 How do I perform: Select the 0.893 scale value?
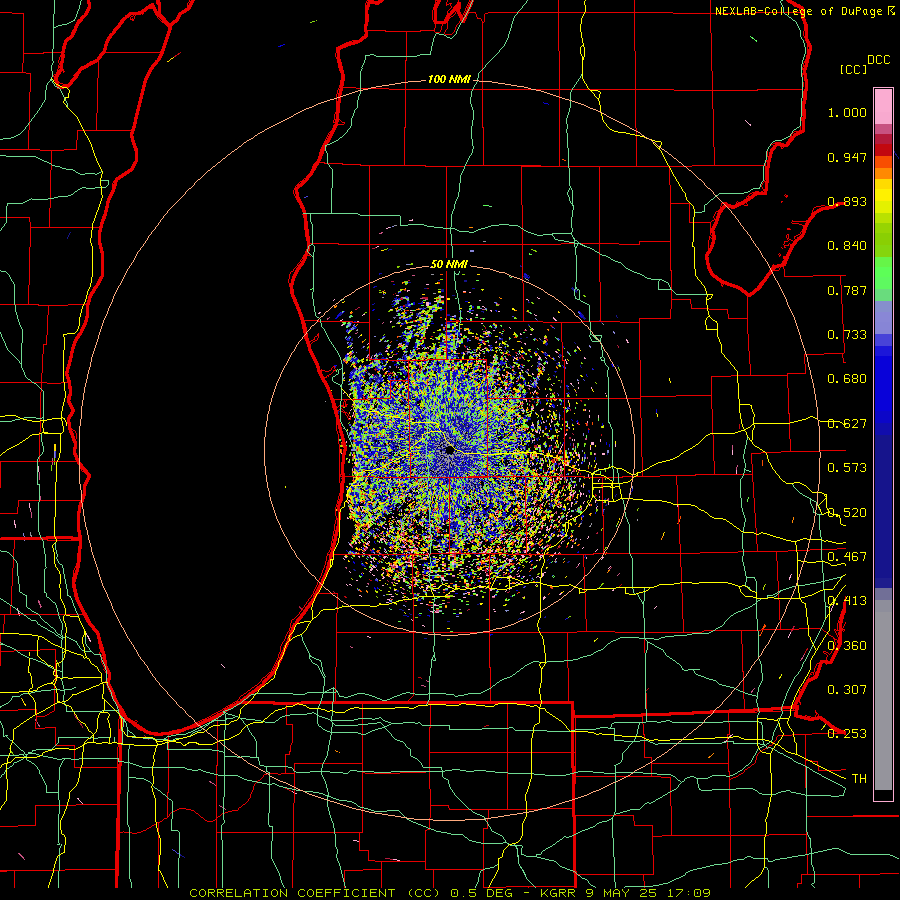pyautogui.click(x=847, y=201)
